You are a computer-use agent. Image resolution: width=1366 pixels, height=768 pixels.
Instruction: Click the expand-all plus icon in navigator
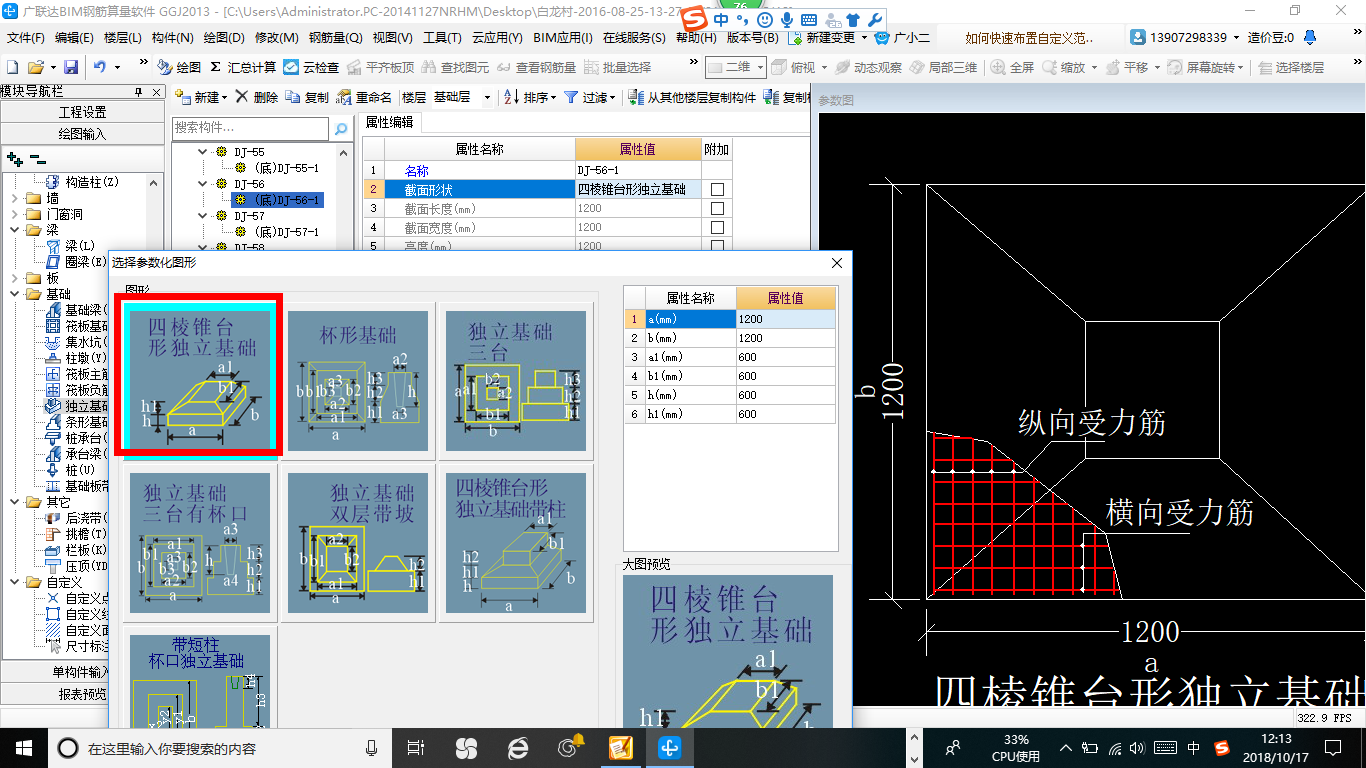click(14, 158)
